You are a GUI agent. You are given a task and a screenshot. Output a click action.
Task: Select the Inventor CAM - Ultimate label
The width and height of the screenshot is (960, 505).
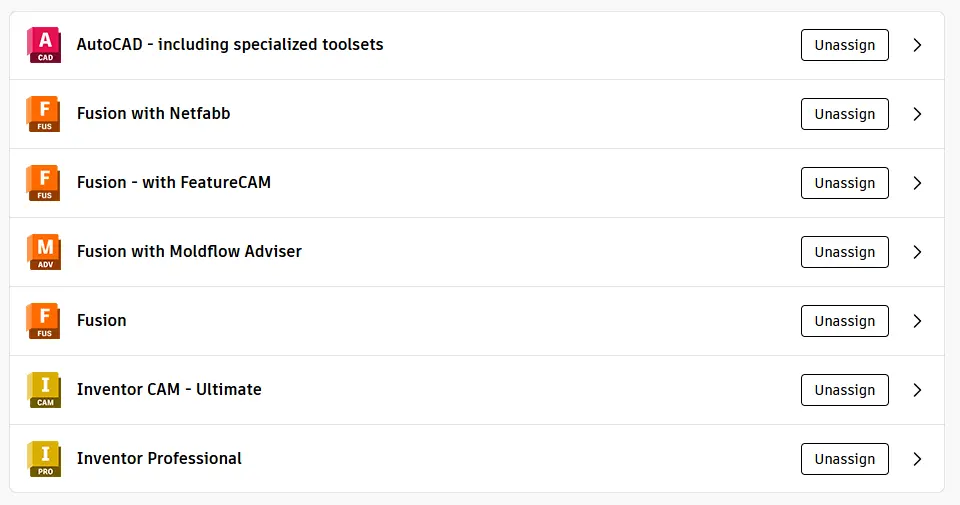point(169,389)
